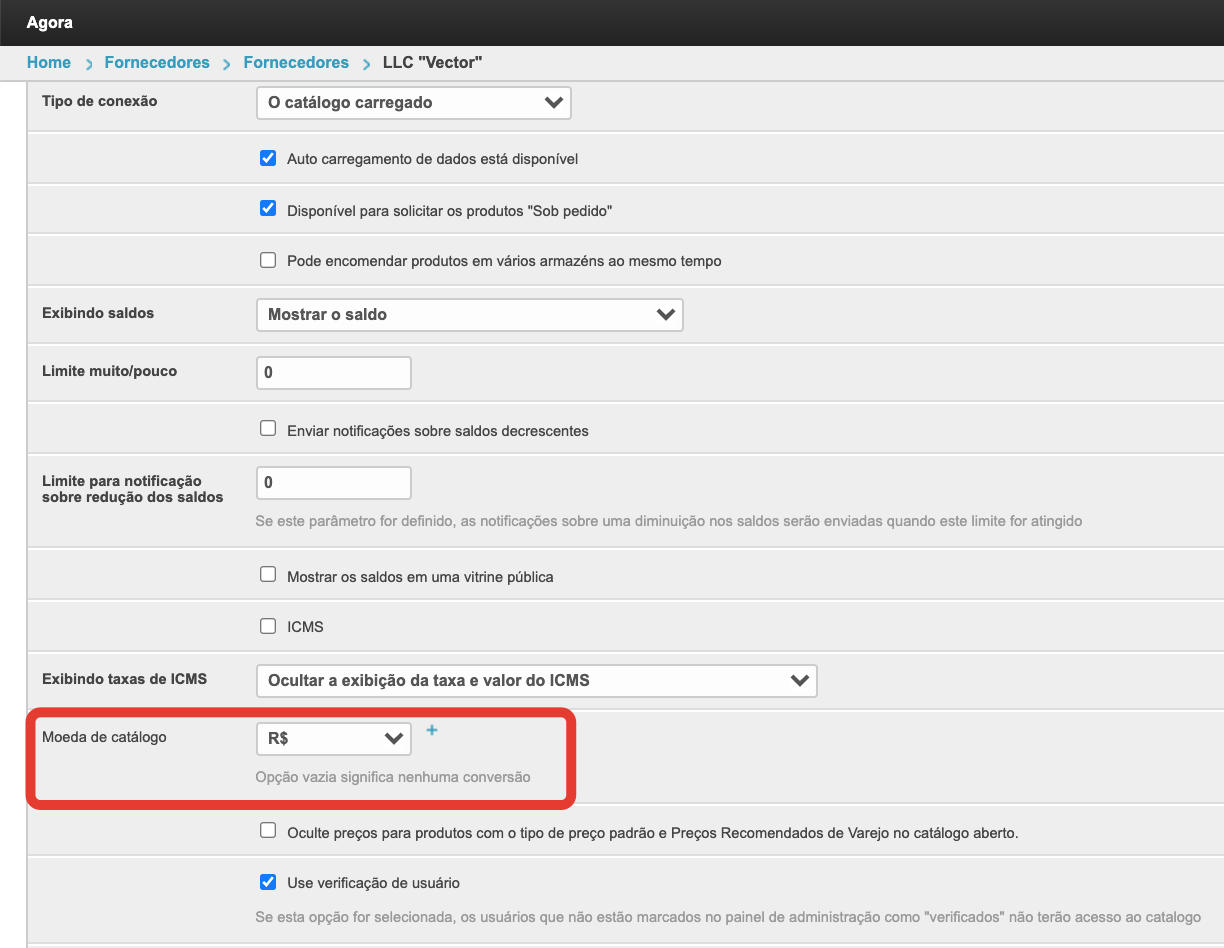The width and height of the screenshot is (1224, 948).
Task: Select the Moeda de catálogo R$ dropdown
Action: [x=333, y=739]
